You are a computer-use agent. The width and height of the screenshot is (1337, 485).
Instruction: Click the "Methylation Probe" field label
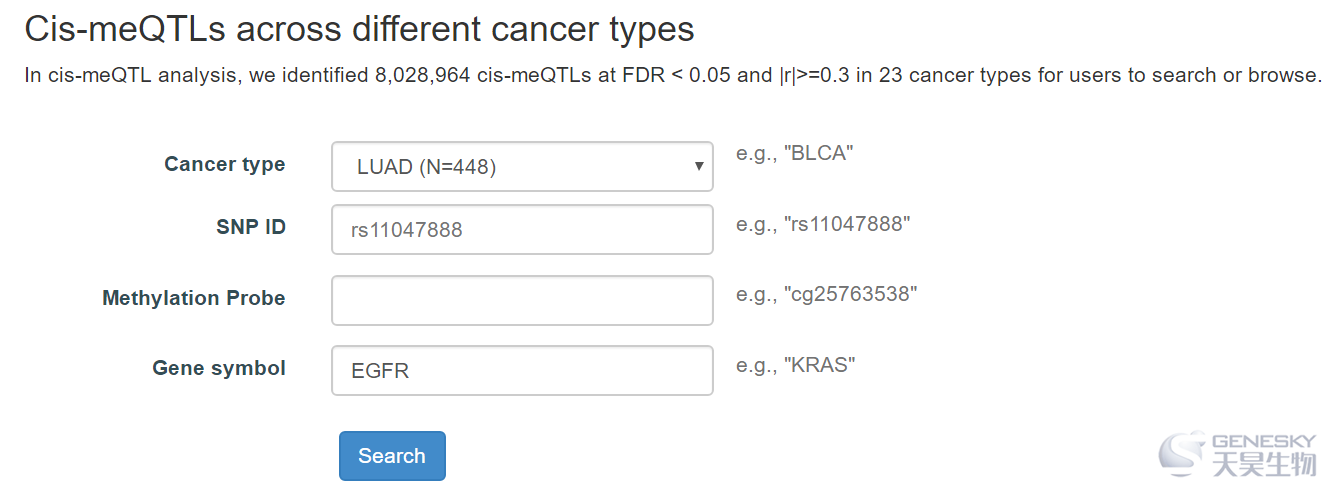194,298
